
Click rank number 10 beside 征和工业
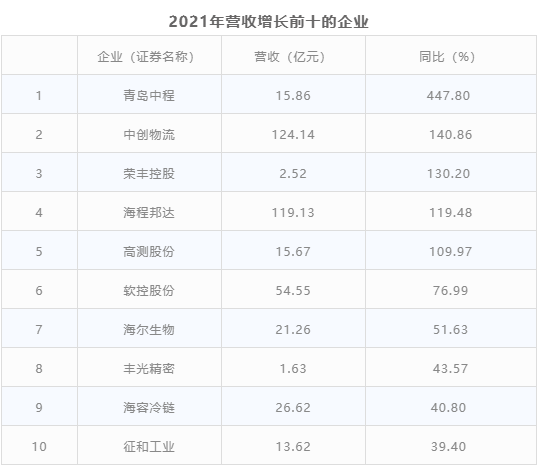[39, 447]
